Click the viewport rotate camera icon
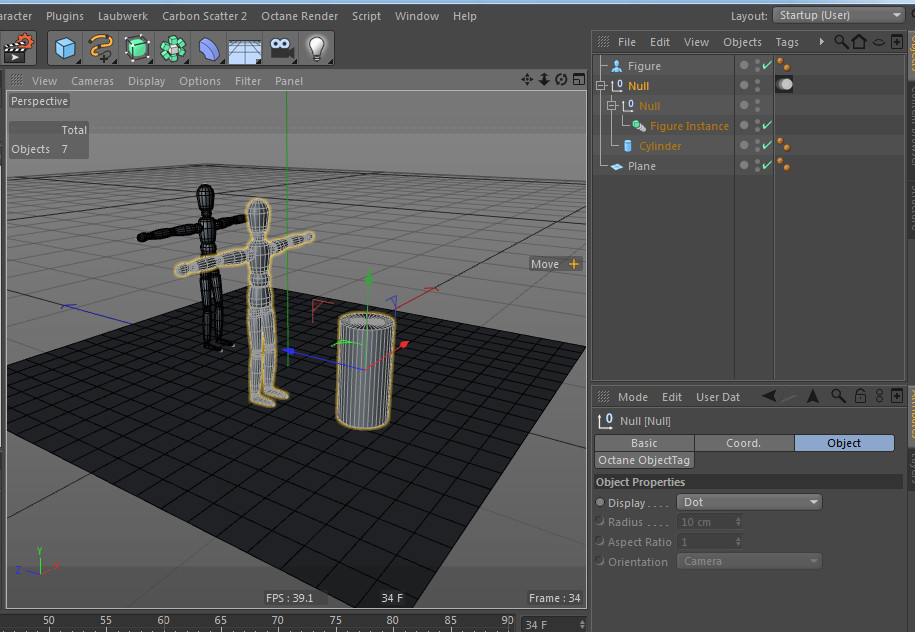This screenshot has width=915, height=632. 561,80
